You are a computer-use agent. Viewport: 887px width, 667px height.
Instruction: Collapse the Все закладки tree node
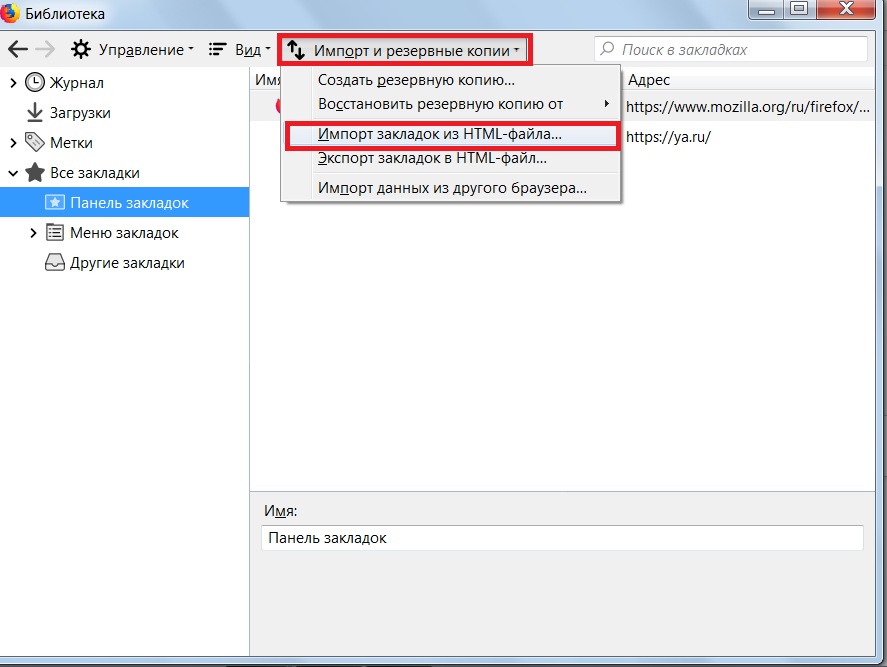click(14, 173)
